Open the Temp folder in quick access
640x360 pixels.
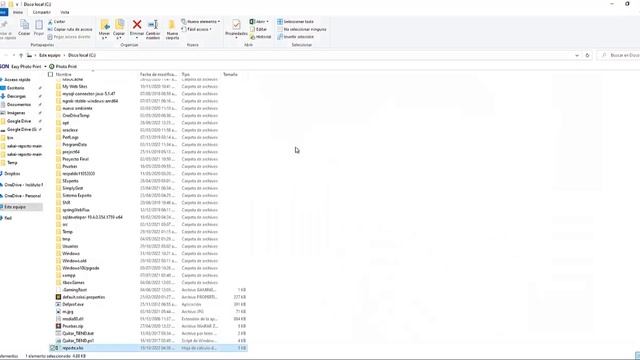12,163
